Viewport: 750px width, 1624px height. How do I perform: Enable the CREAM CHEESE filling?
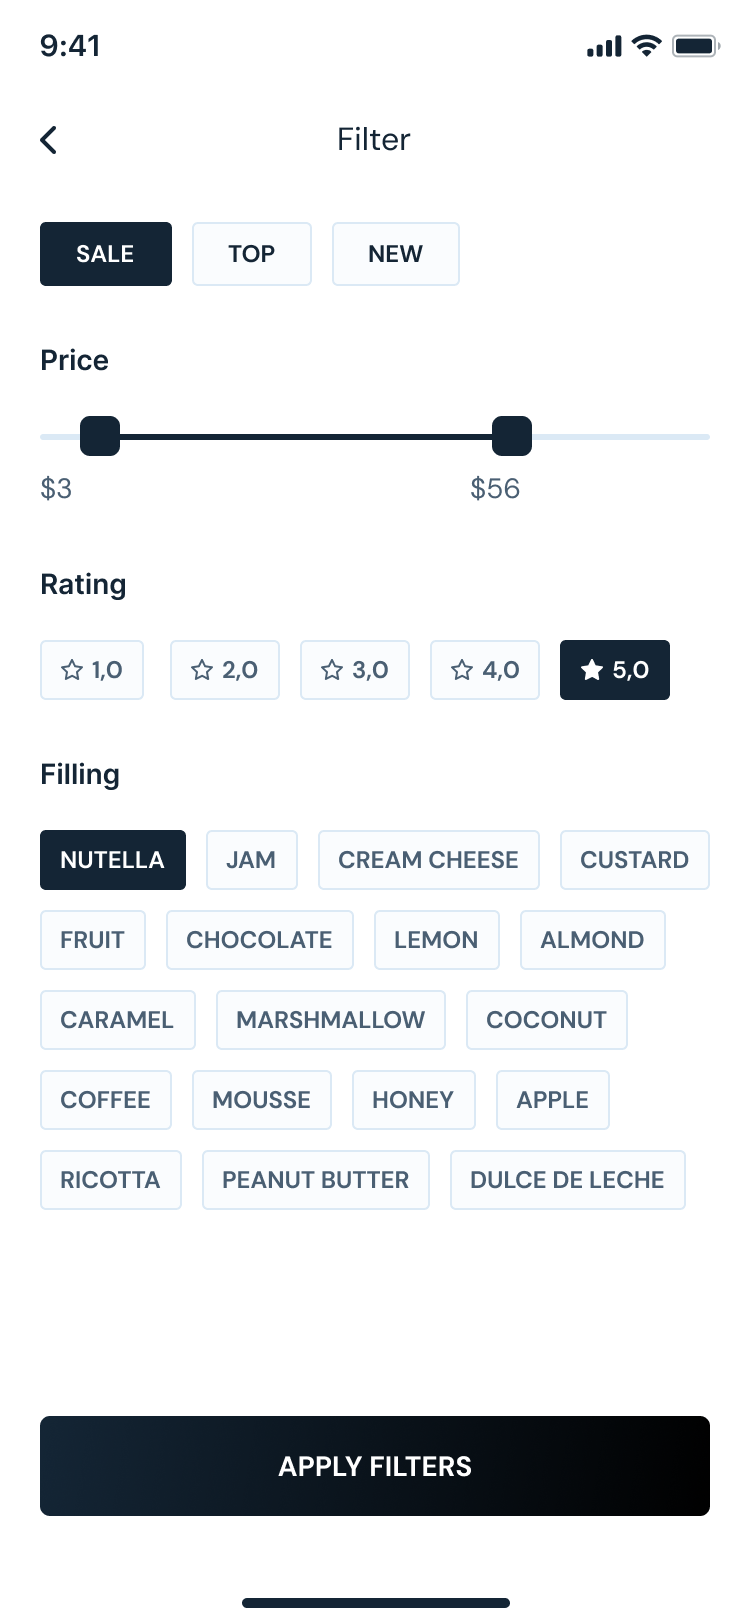[x=429, y=860]
